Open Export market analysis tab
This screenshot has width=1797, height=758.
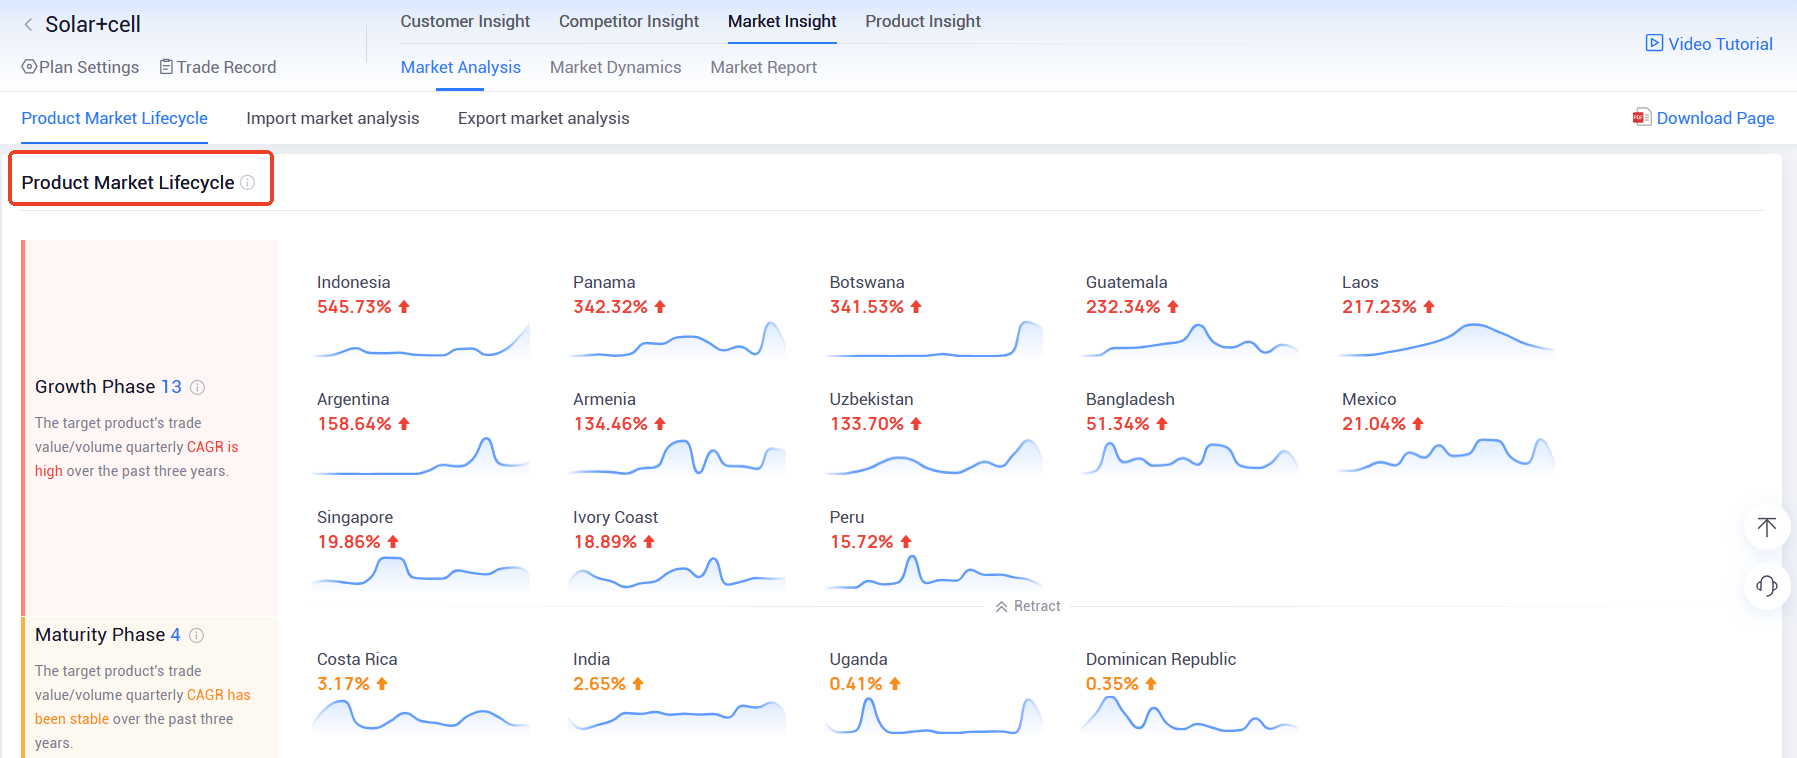click(x=544, y=118)
